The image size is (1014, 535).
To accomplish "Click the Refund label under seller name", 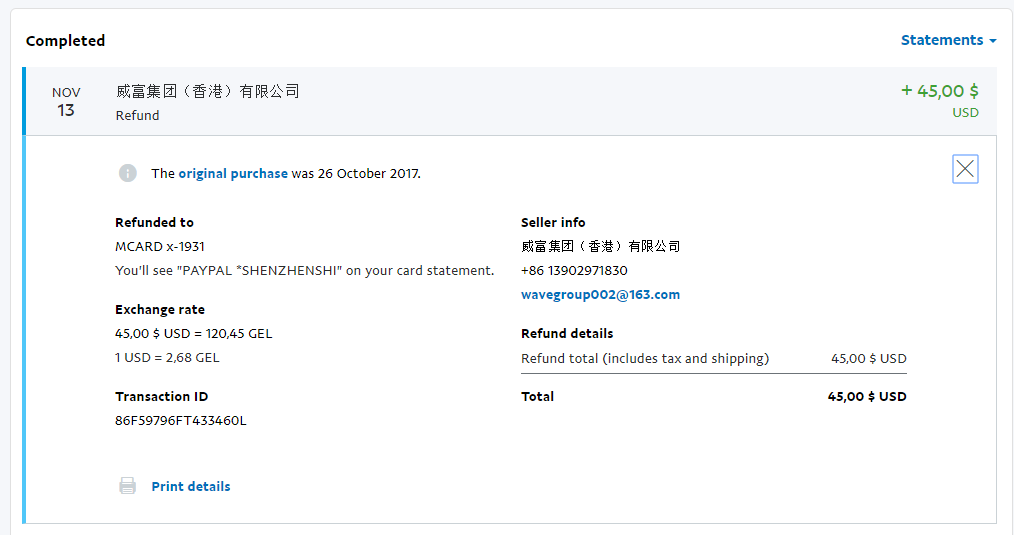I will click(137, 115).
